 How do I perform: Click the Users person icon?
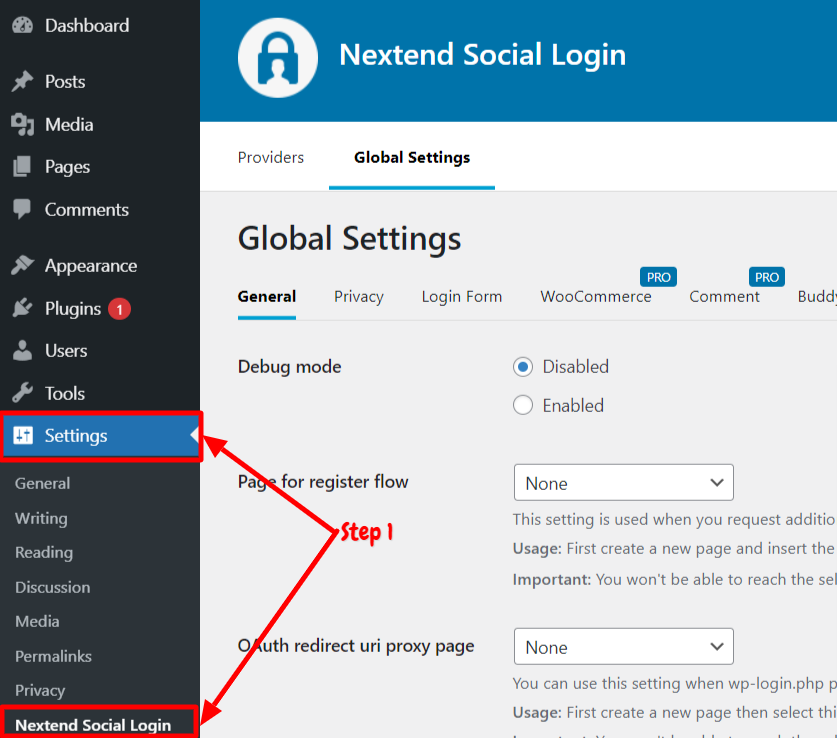click(x=22, y=351)
